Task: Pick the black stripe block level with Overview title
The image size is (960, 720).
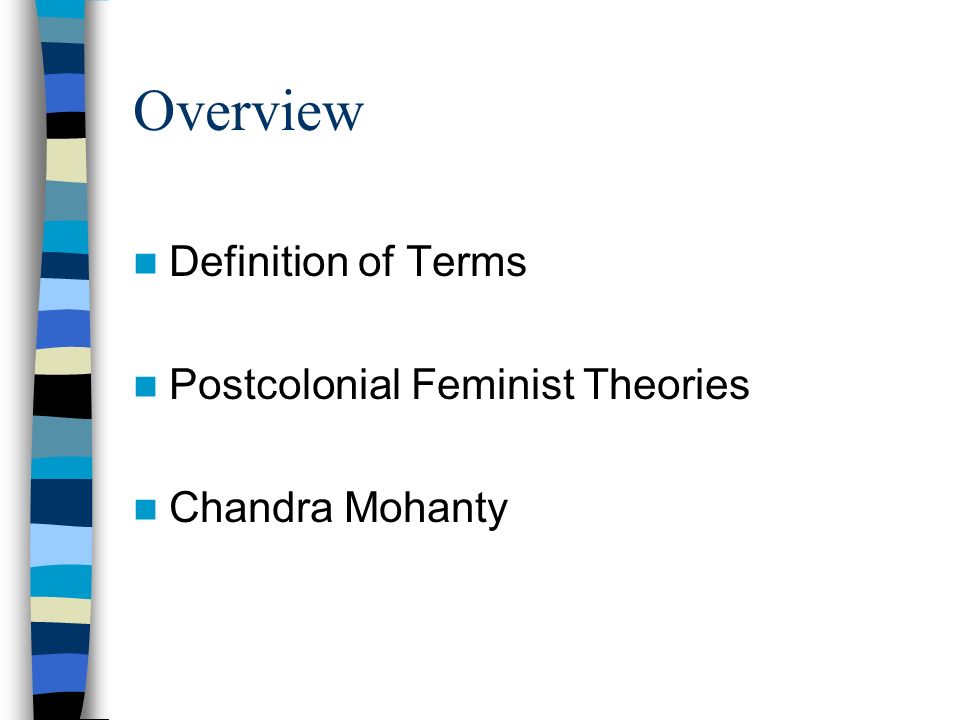Action: click(x=66, y=126)
